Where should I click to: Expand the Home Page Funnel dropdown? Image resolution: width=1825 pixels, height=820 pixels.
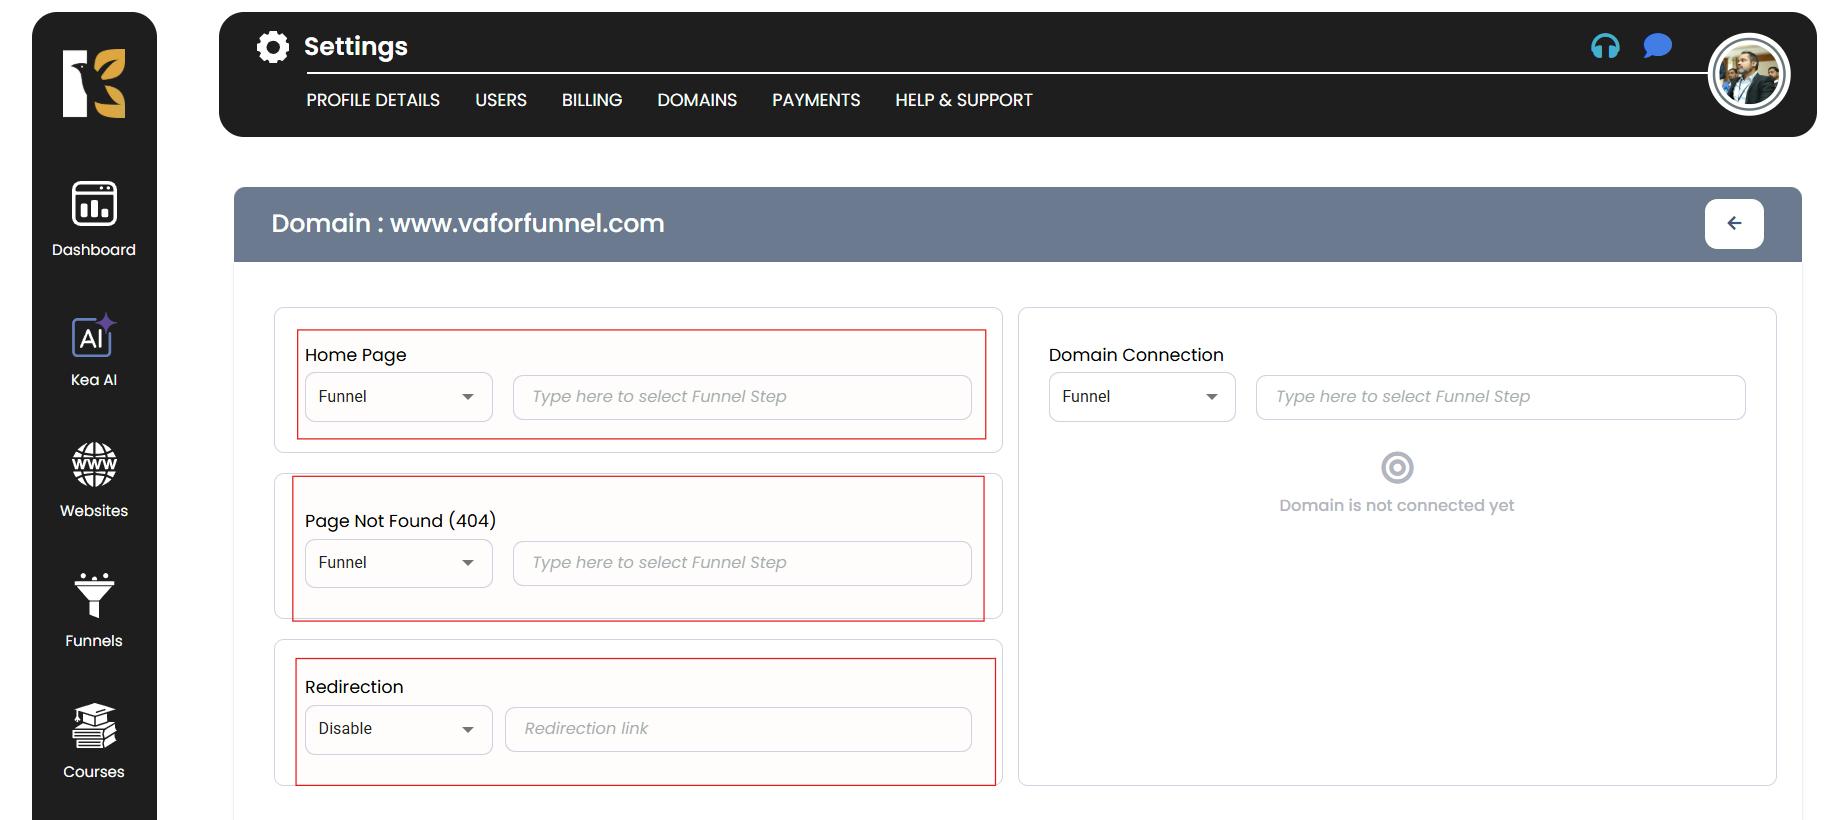(398, 397)
